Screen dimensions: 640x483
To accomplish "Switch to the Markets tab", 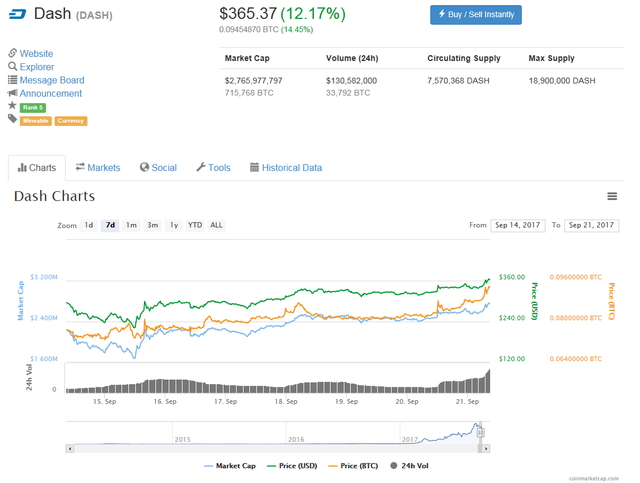I will (x=98, y=168).
